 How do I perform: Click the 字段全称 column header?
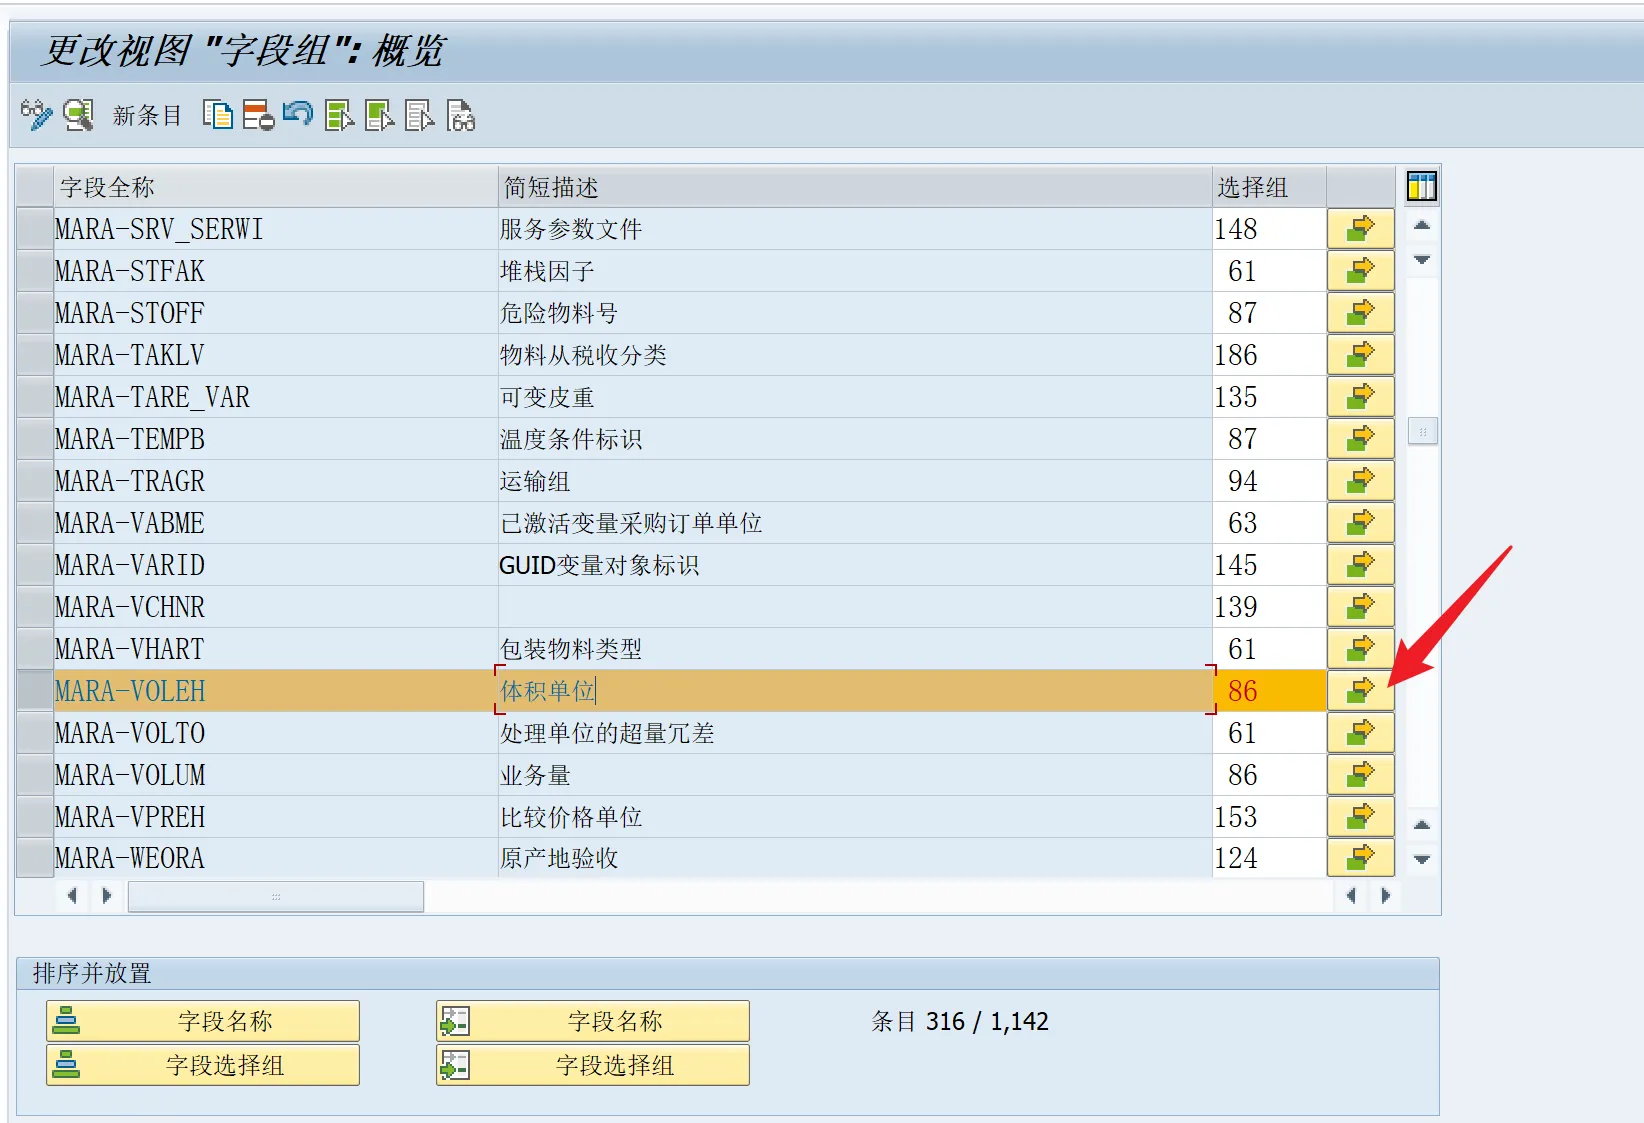click(275, 187)
